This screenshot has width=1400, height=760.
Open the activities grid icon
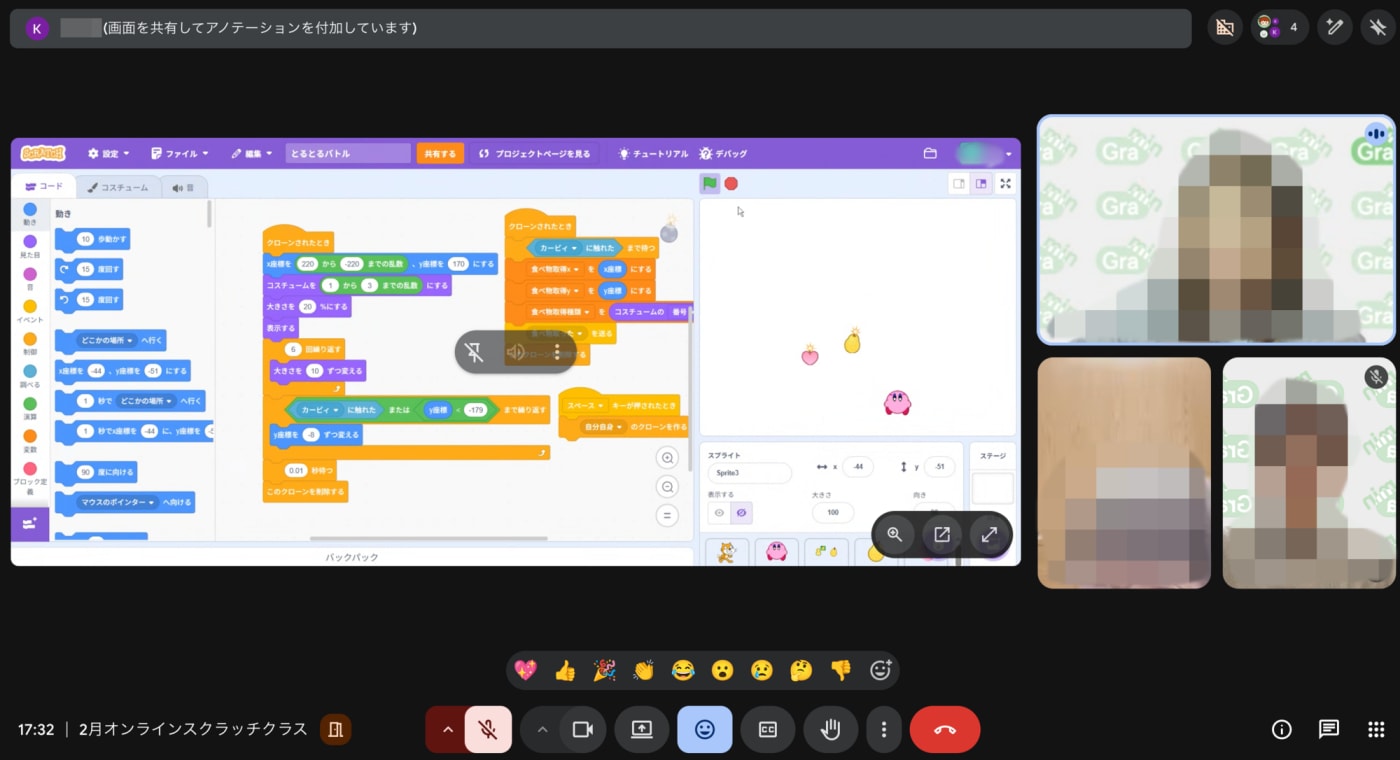click(1376, 729)
